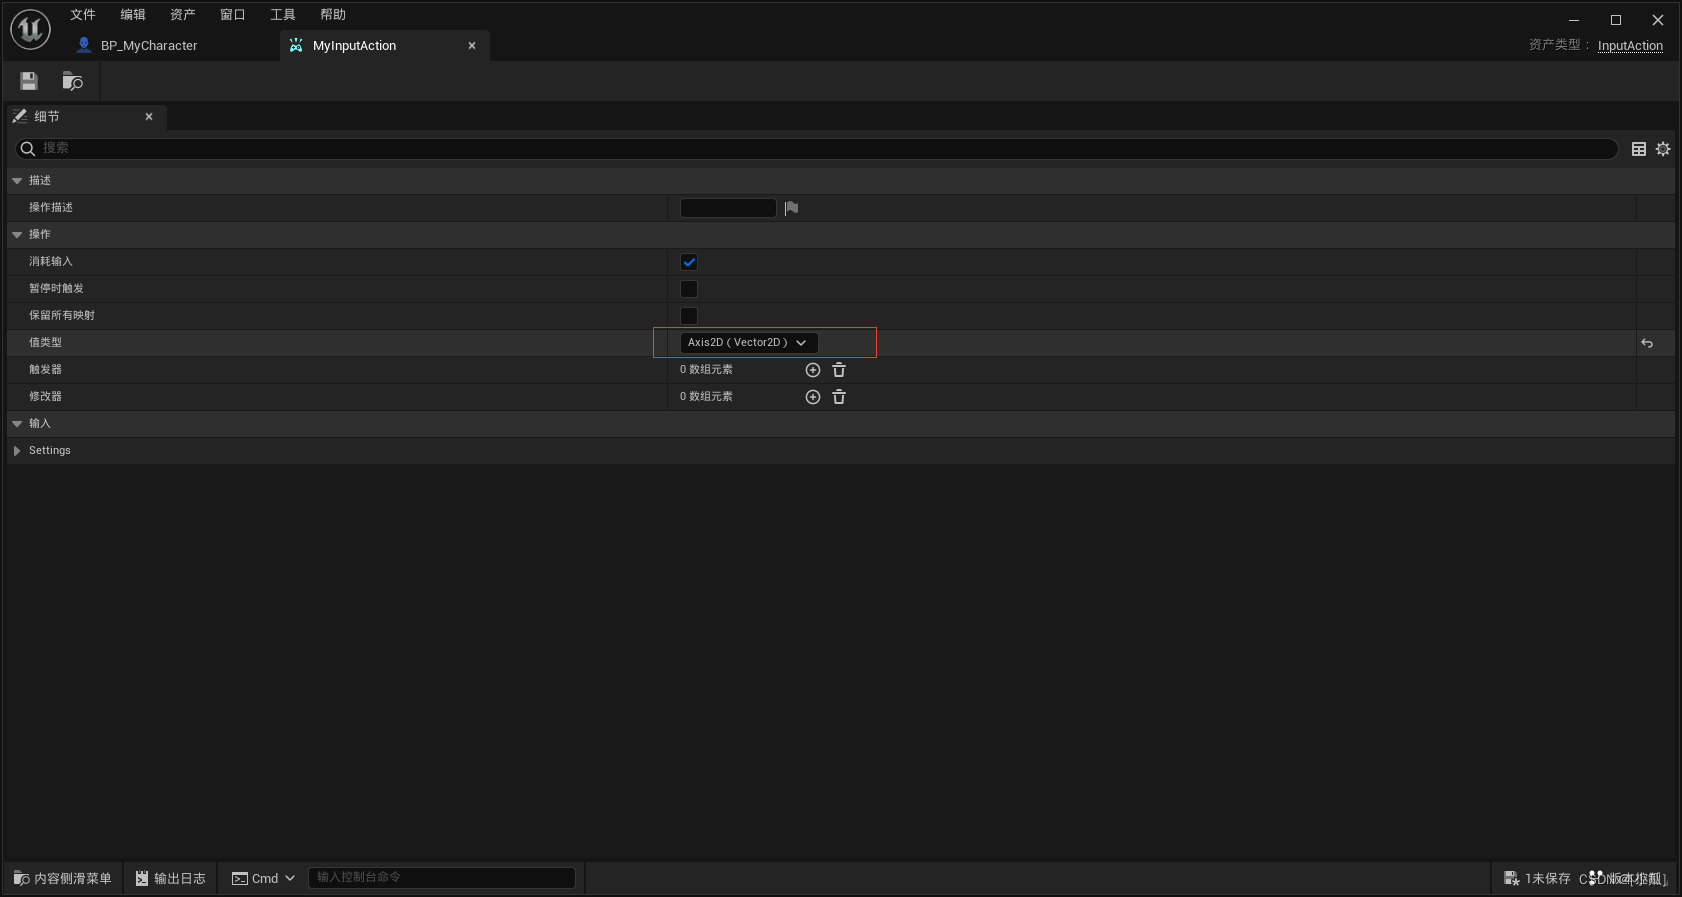Click the flag icon next to 操作描述

tap(791, 208)
